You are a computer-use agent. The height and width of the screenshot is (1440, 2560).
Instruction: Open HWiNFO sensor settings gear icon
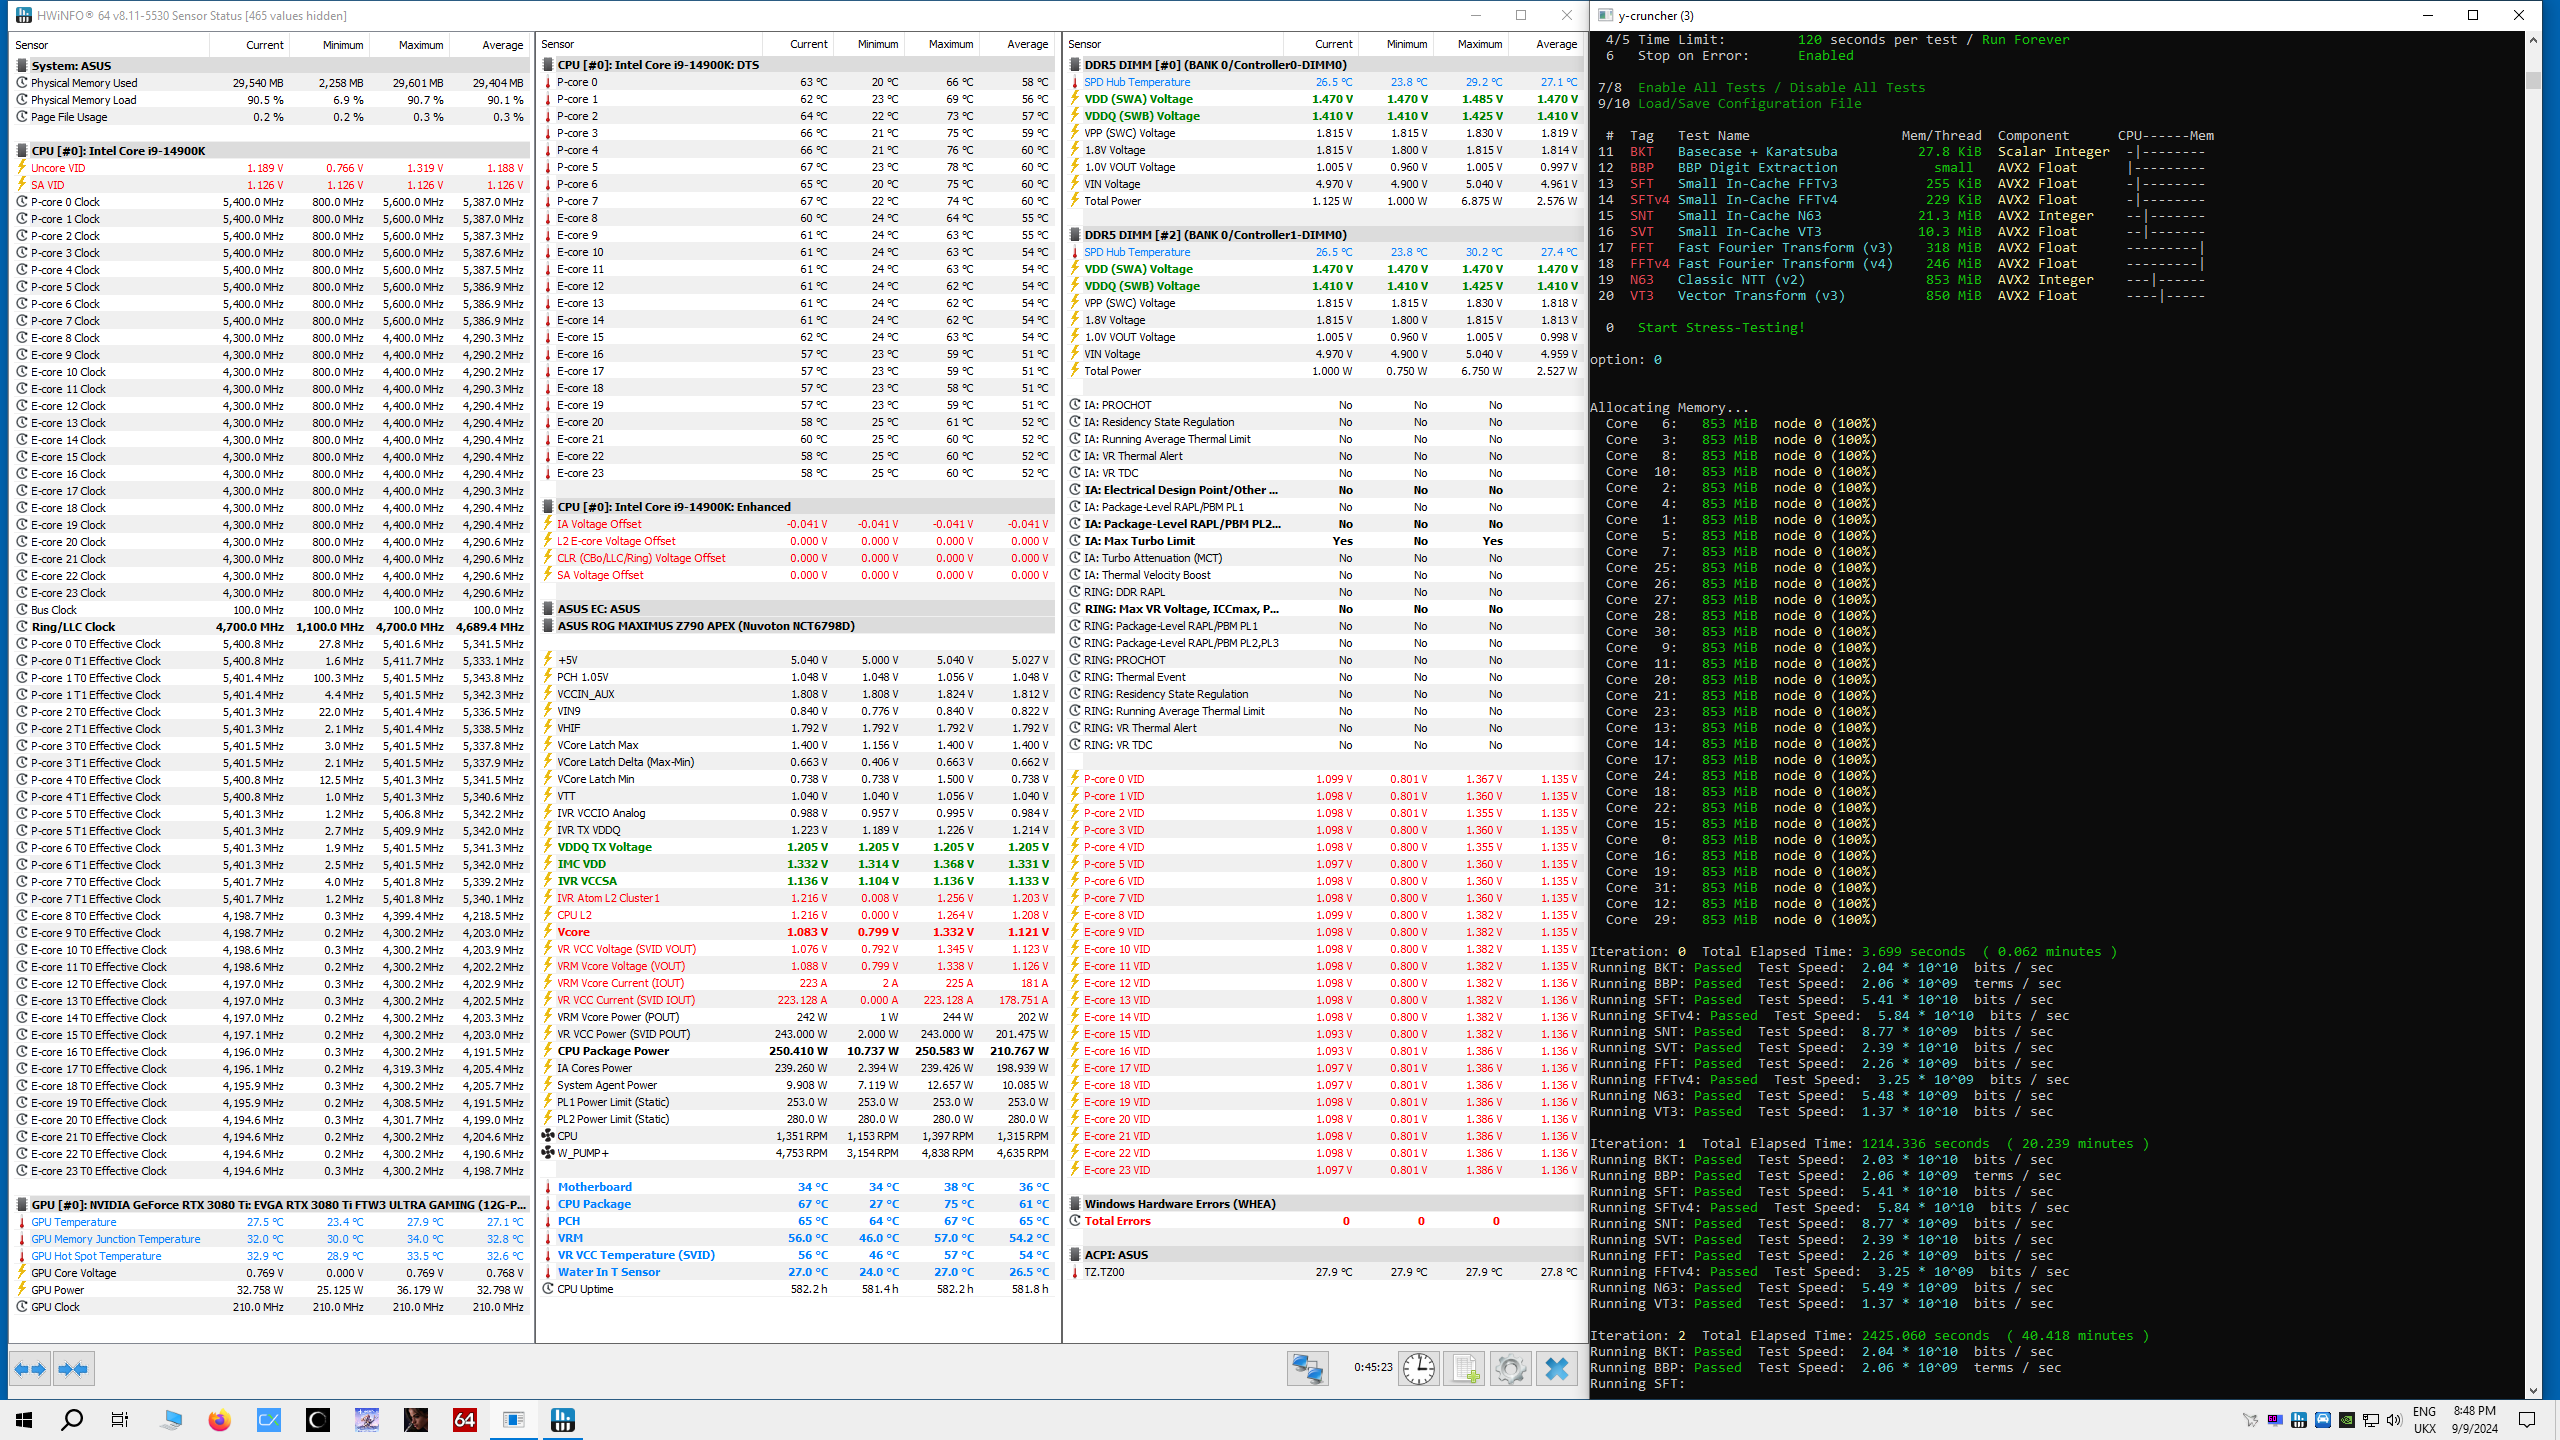point(1510,1368)
